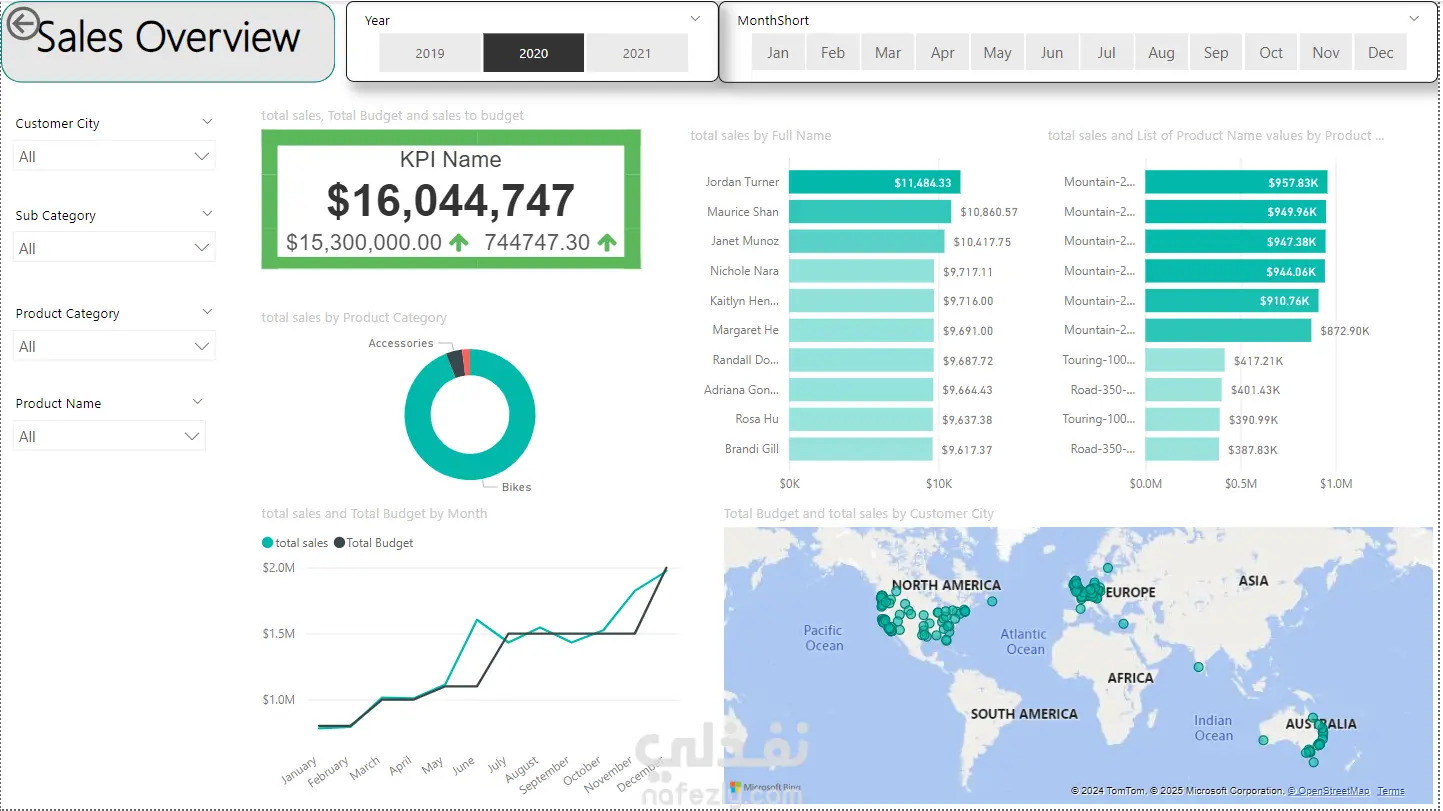1443x811 pixels.
Task: Open the Customer City dropdown
Action: click(x=114, y=157)
